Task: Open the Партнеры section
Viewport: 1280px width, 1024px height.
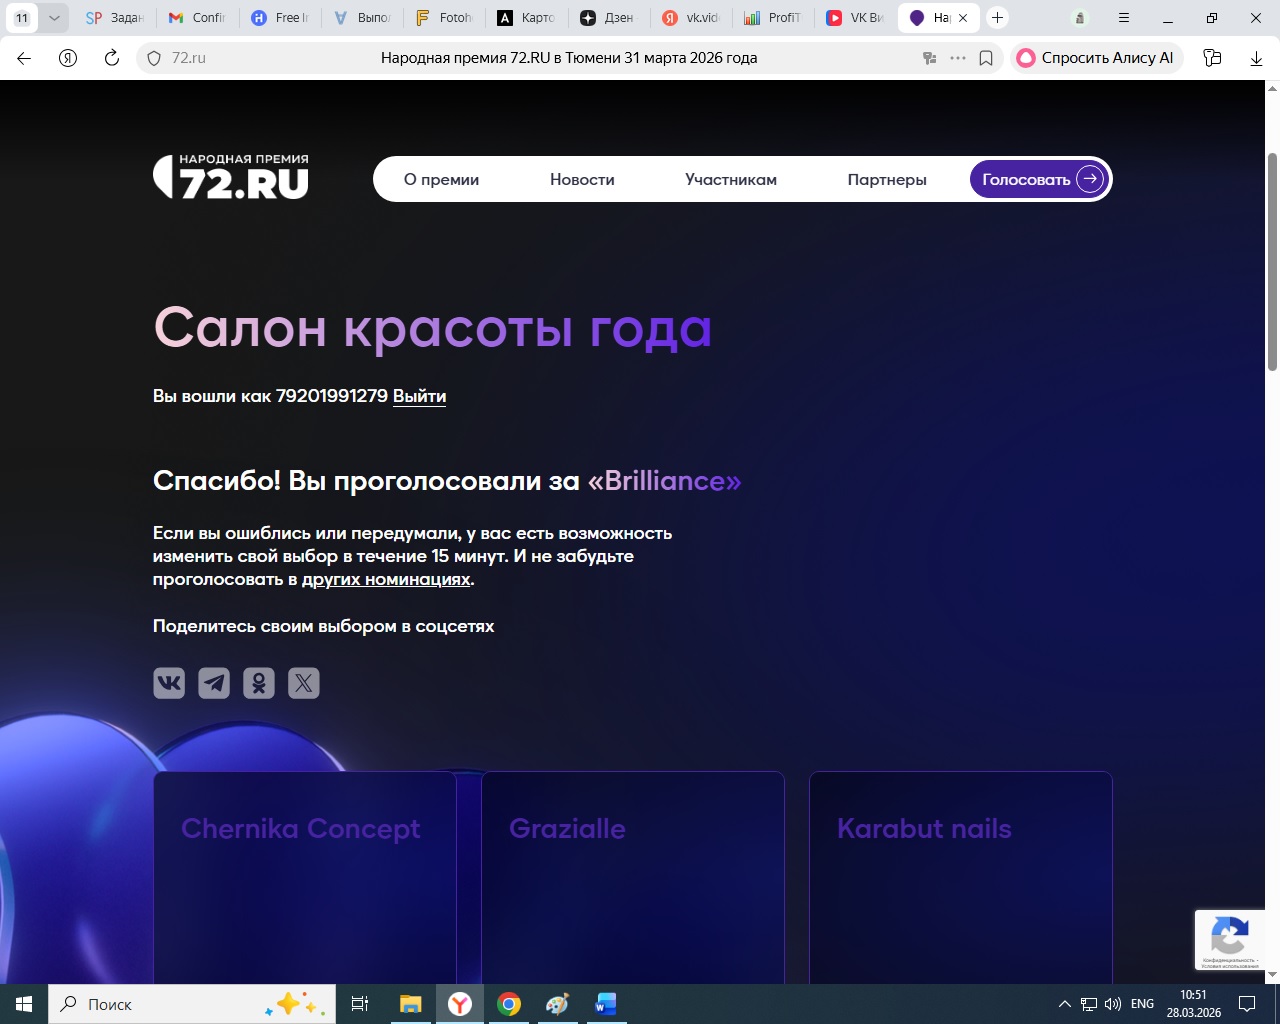Action: [x=887, y=180]
